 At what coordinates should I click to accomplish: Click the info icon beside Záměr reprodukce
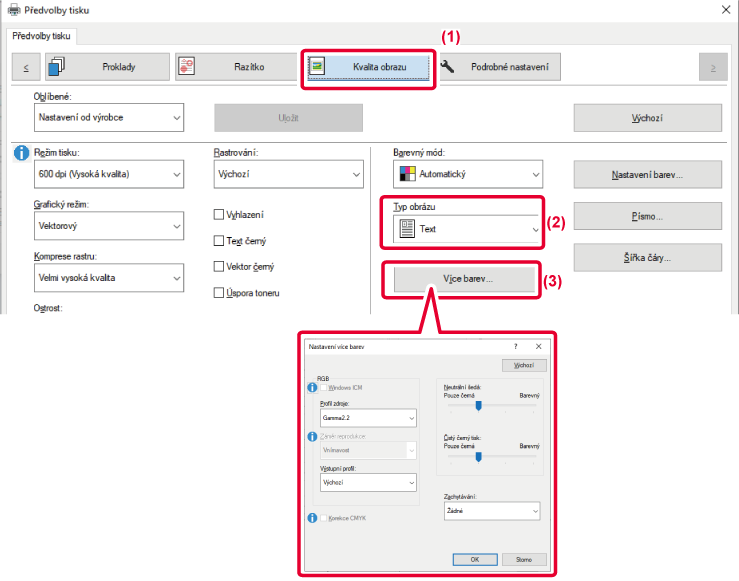(313, 435)
